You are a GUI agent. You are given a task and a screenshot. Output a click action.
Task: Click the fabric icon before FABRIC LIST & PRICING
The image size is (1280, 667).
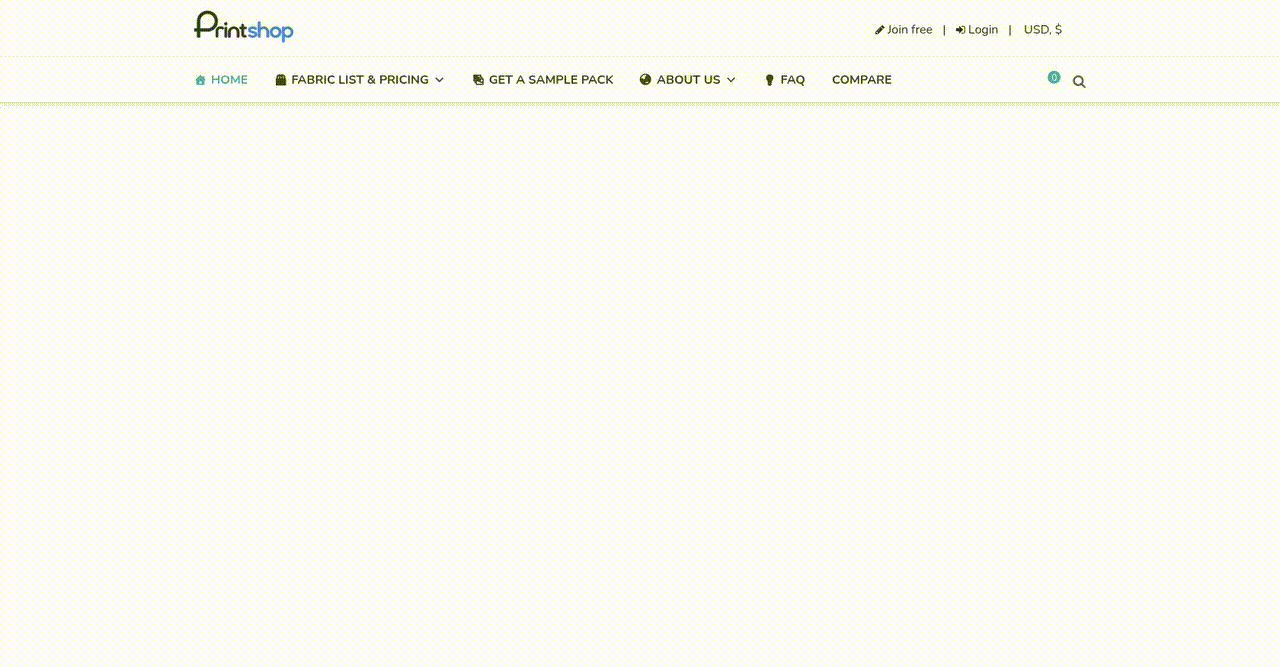[281, 80]
